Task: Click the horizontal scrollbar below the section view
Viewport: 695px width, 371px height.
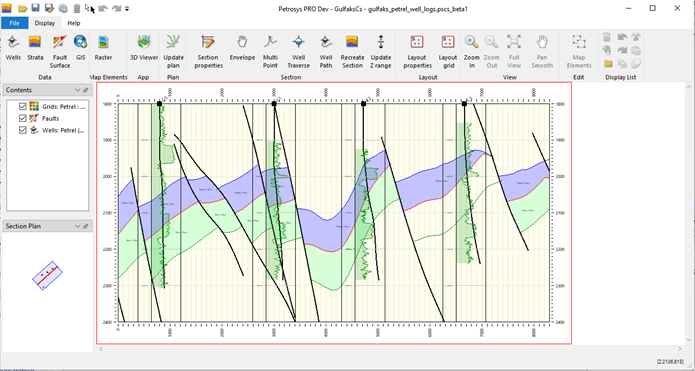Action: tap(391, 349)
